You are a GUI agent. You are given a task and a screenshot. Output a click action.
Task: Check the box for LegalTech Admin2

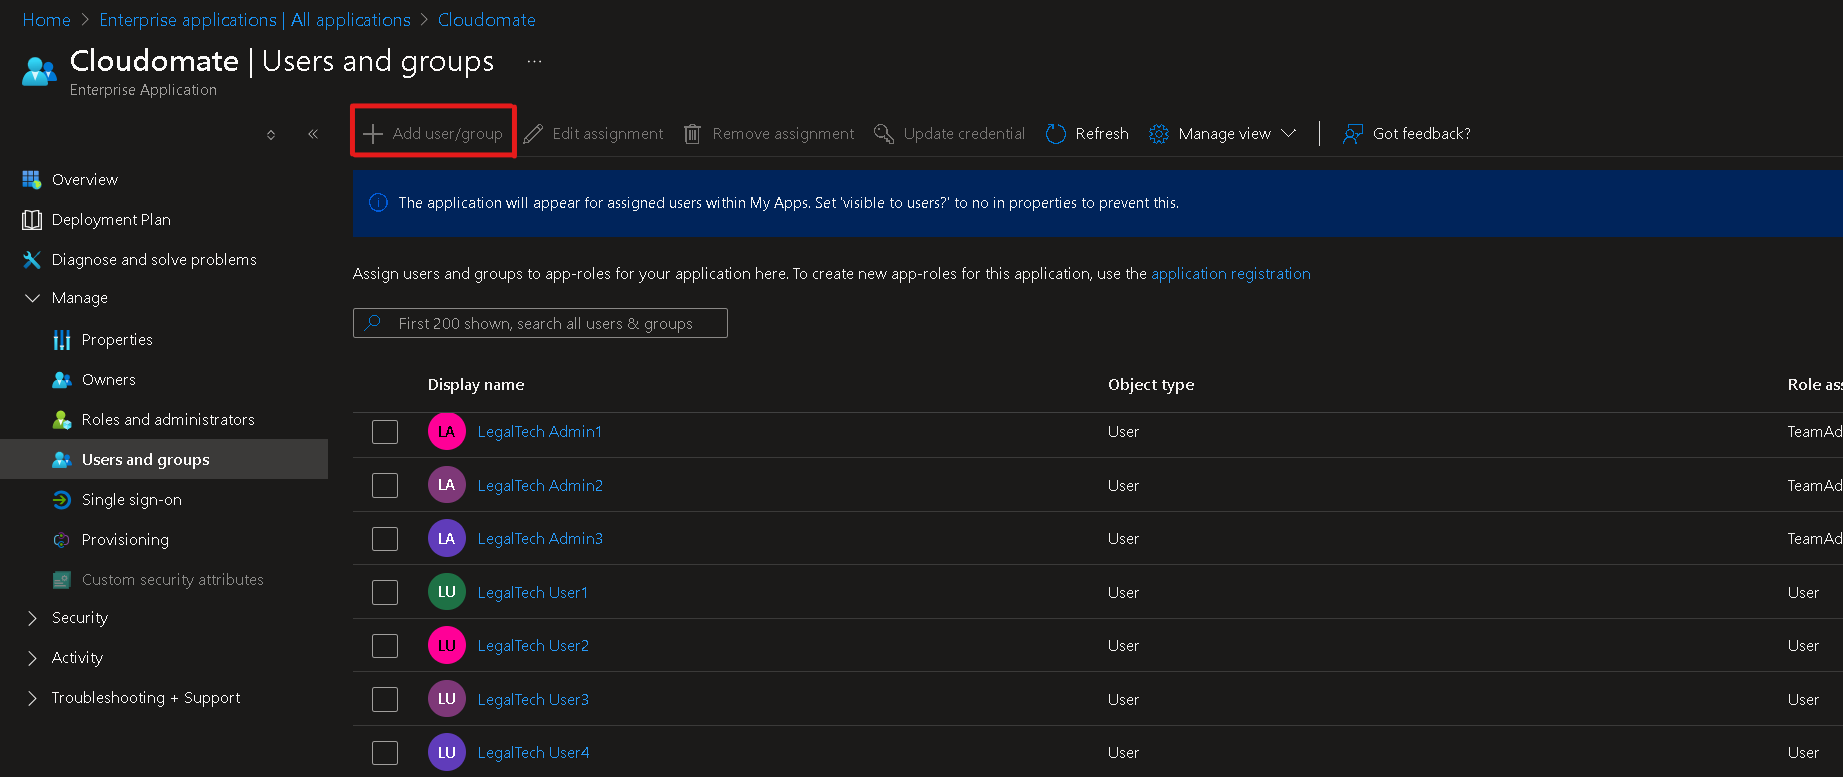point(385,485)
